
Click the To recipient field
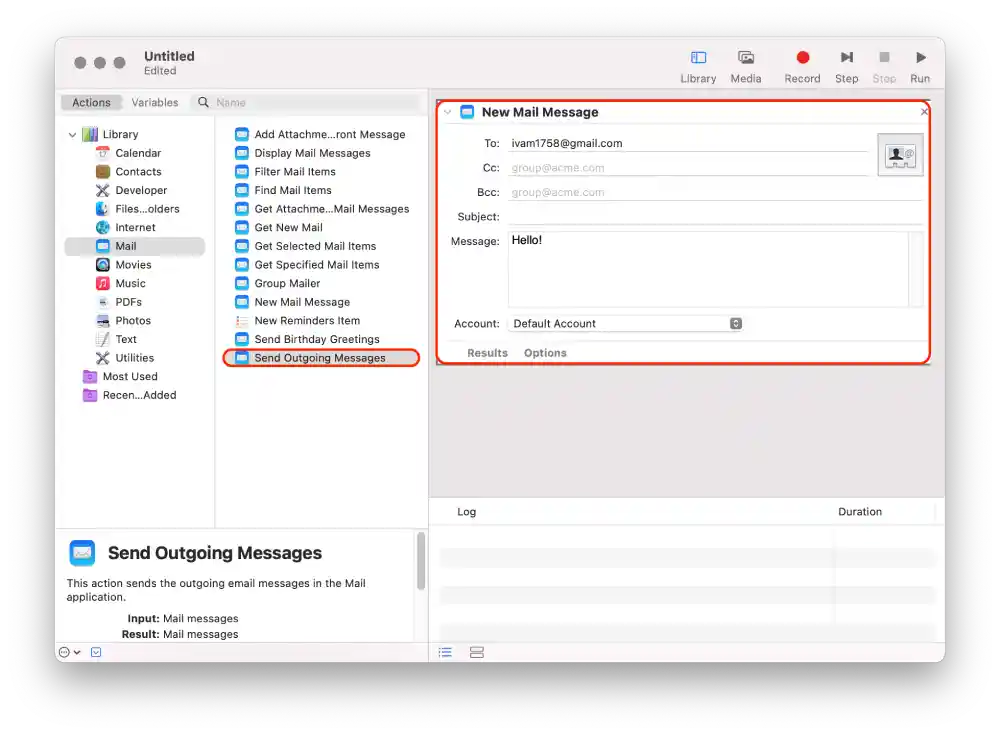689,144
